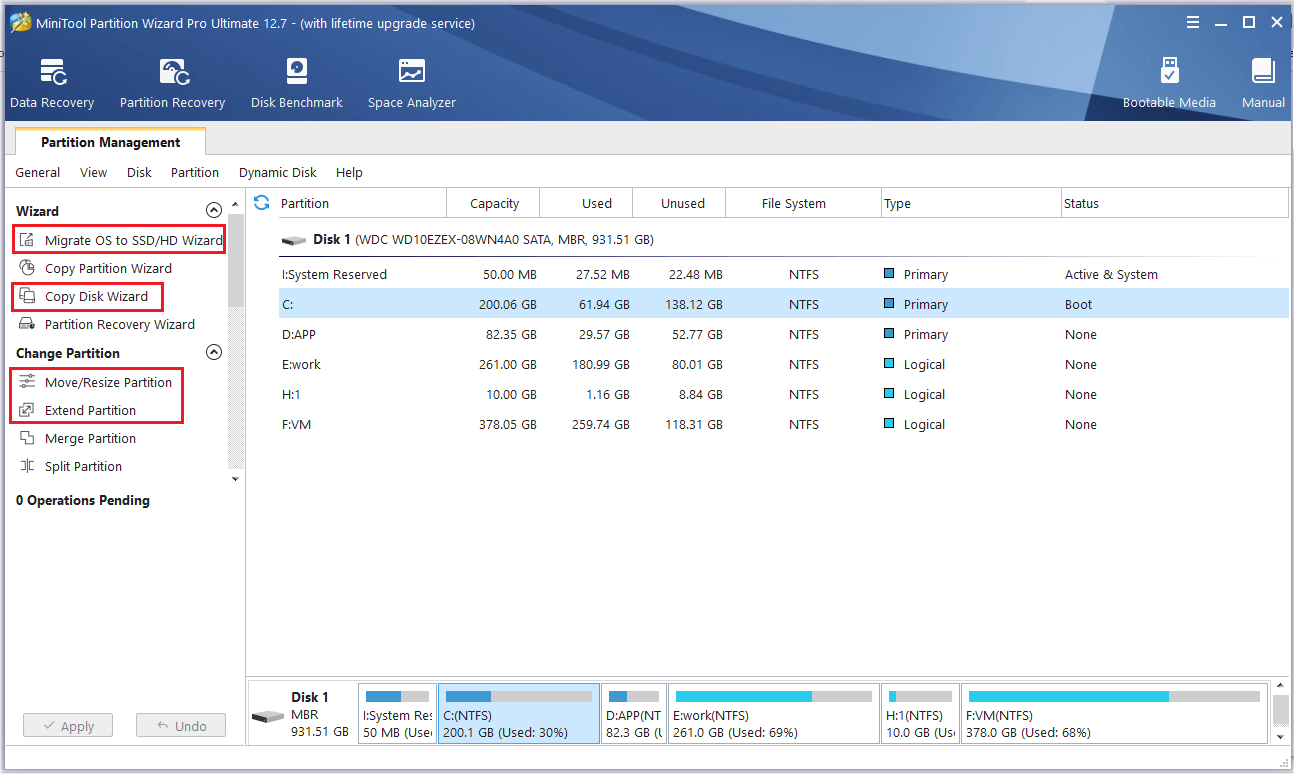Viewport: 1296px width, 774px height.
Task: Open Migrate OS to SSD/HD Wizard
Action: tap(133, 240)
